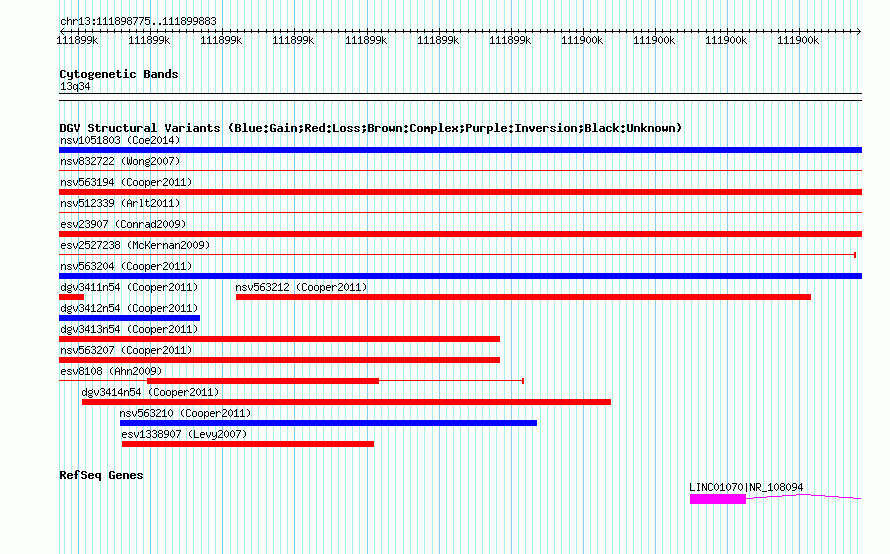This screenshot has width=890, height=554.
Task: Click the red dgv3414n54 loss bar
Action: coord(346,402)
